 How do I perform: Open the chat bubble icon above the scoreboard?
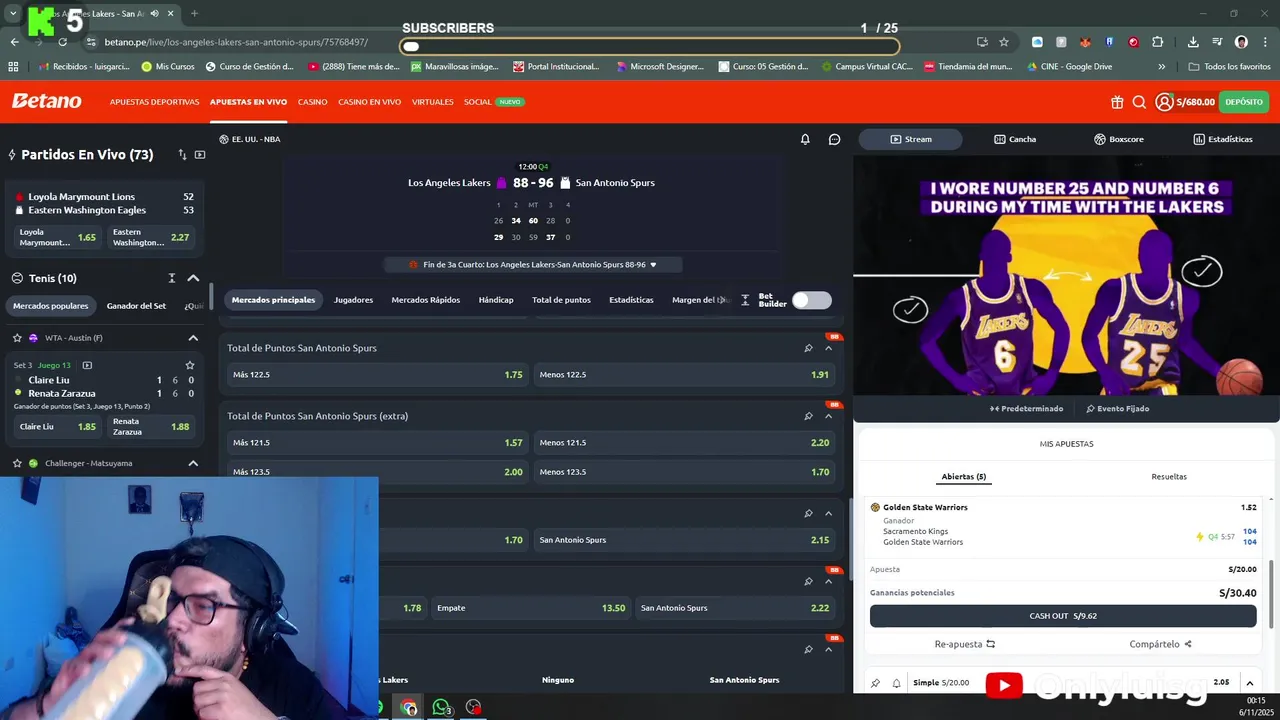[x=835, y=139]
